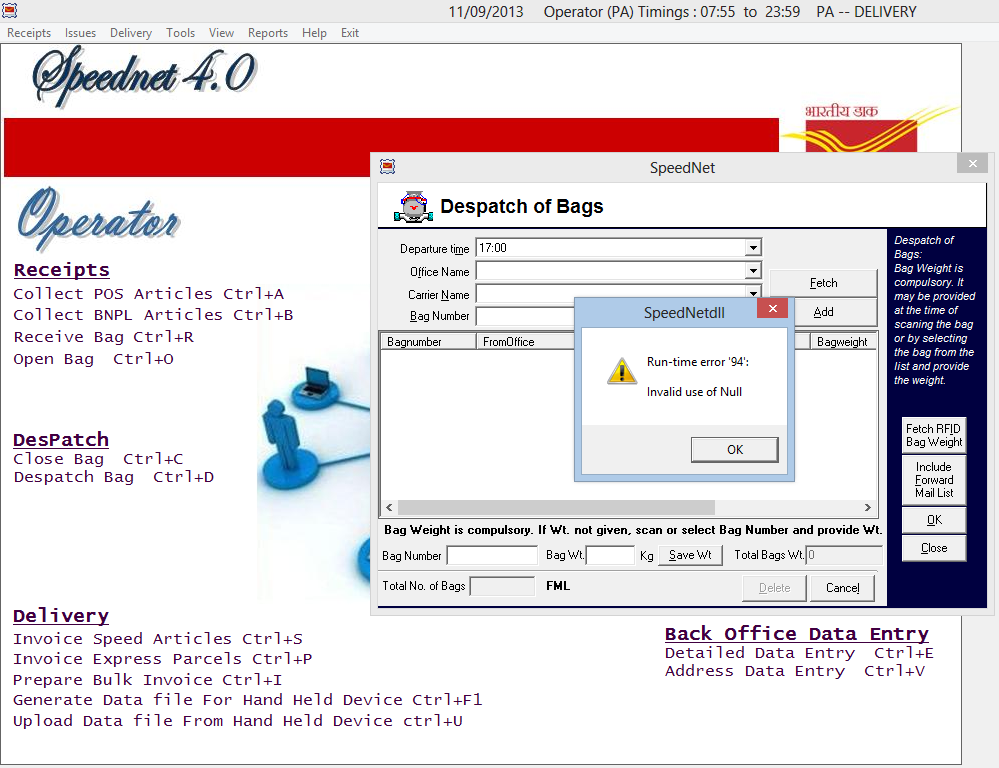Open the Carrier Name dropdown arrow

coord(753,293)
